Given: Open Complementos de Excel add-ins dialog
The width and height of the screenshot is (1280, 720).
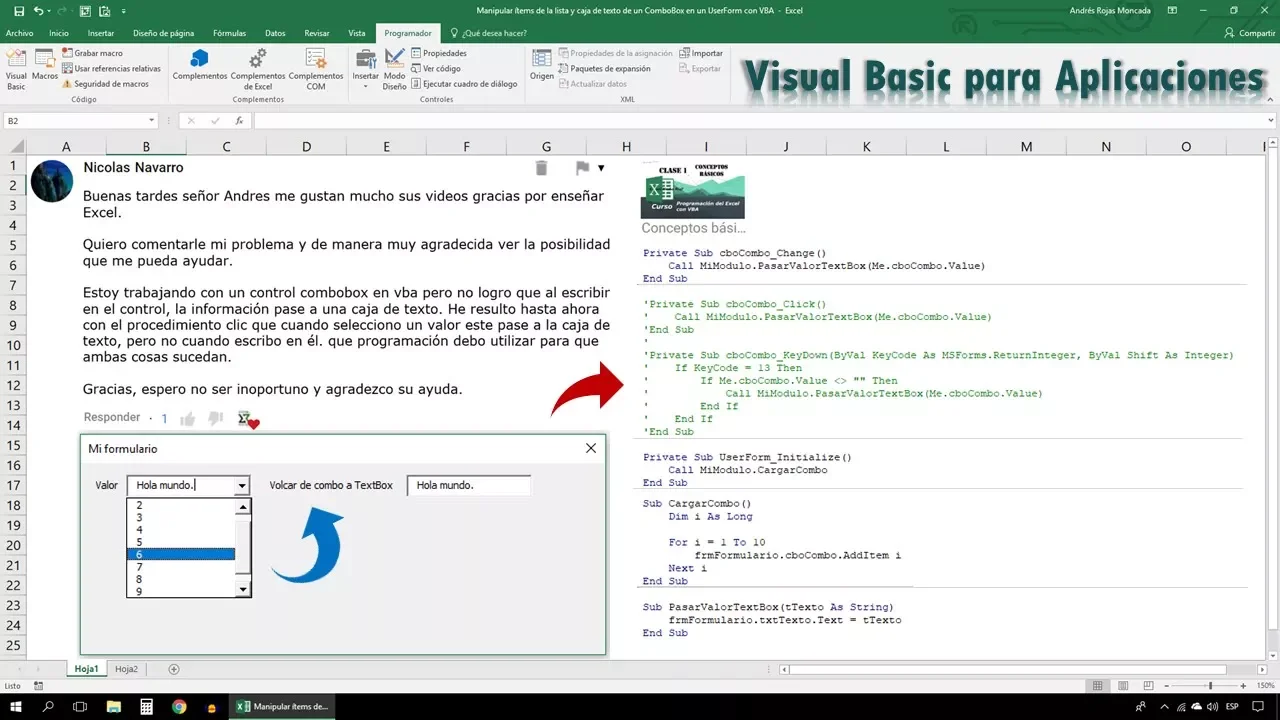Looking at the screenshot, I should (258, 69).
